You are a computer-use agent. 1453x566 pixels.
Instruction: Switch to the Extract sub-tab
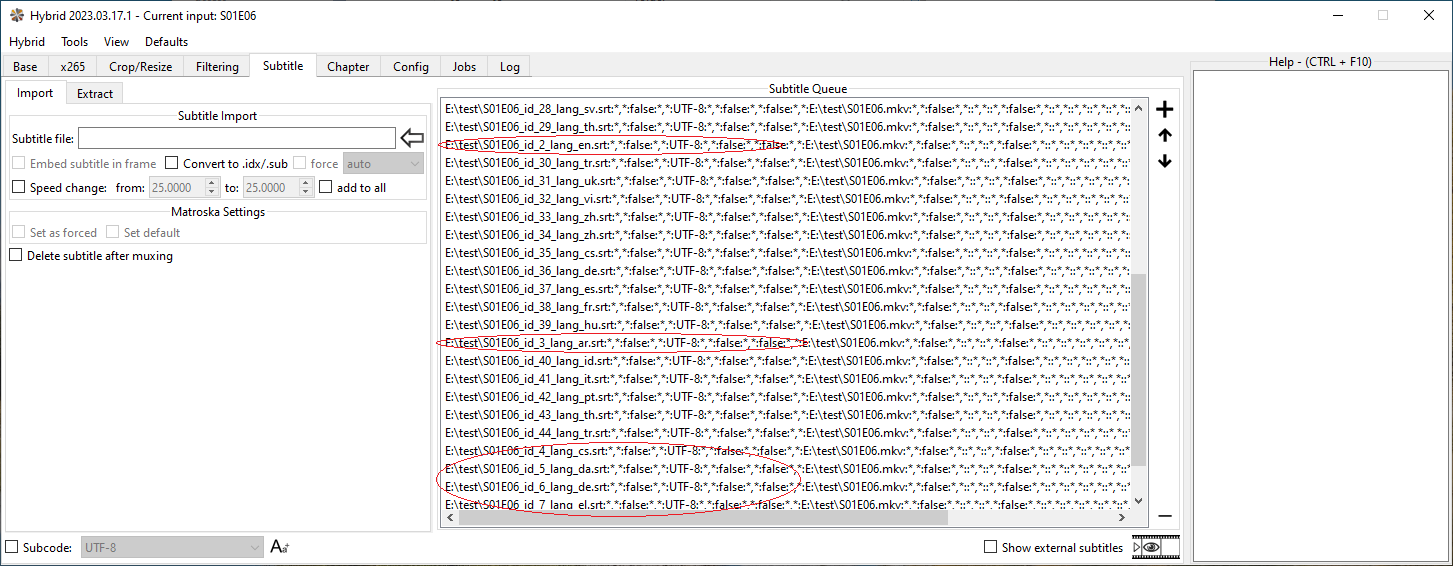click(x=95, y=93)
